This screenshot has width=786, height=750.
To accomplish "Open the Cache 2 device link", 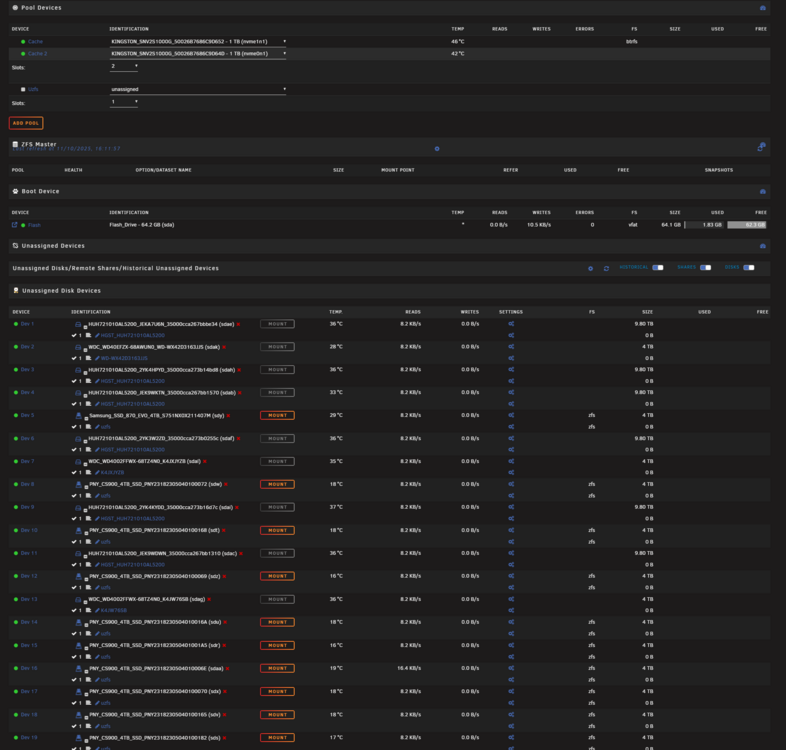I will click(38, 54).
